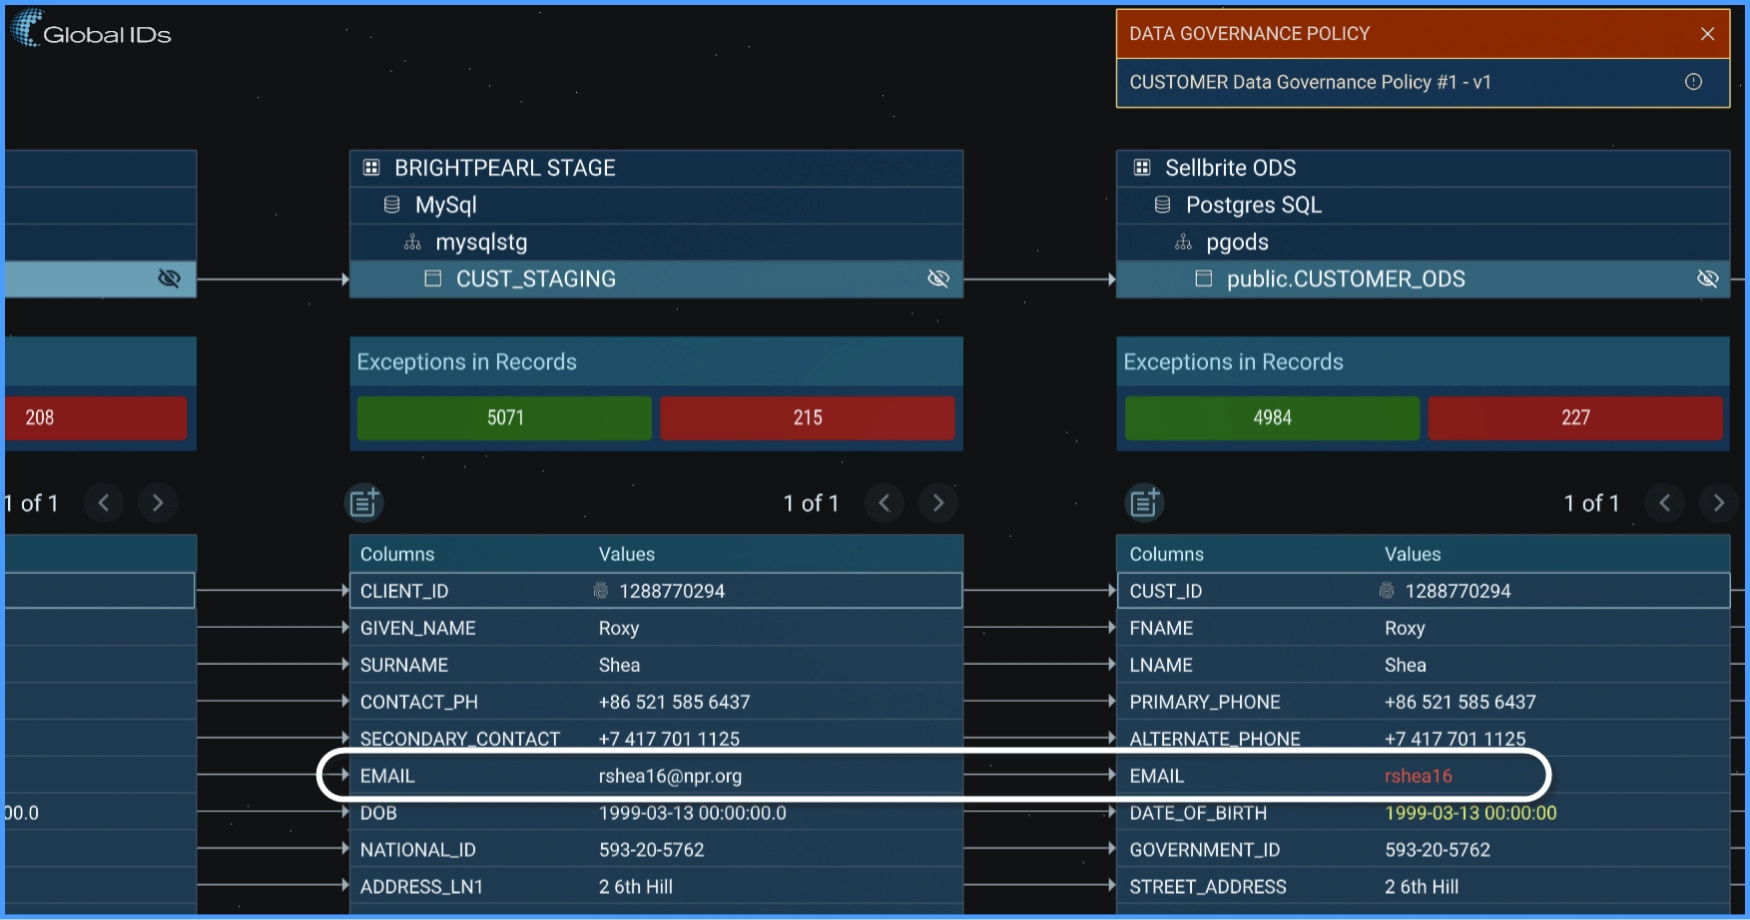Click the MySql database icon
The height and width of the screenshot is (920, 1750).
[x=392, y=205]
